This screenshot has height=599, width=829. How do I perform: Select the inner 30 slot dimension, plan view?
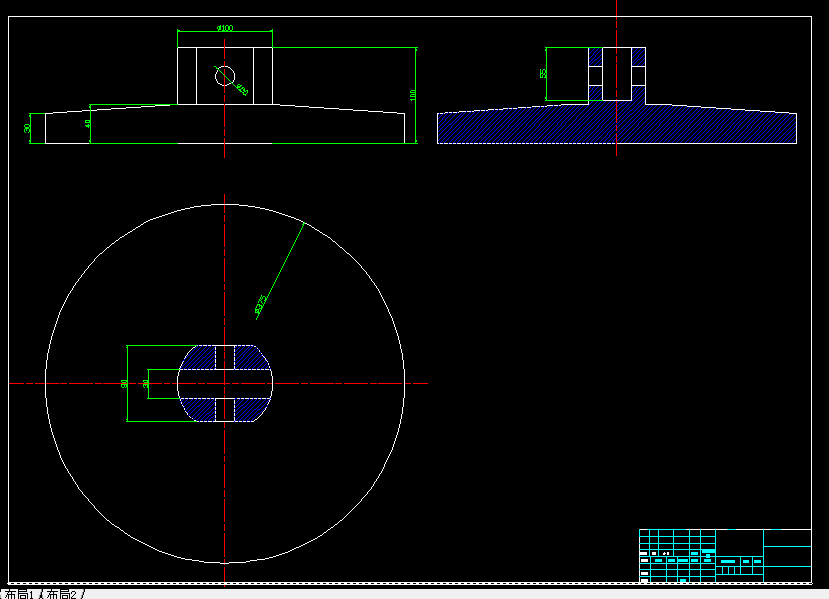(145, 384)
